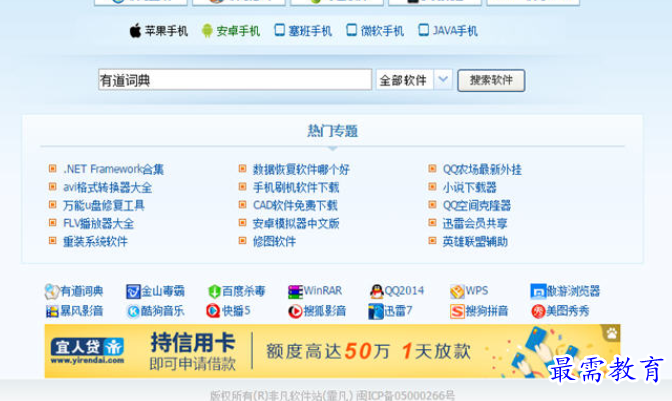
Task: Click the phone icon beside 微软手机
Action: point(351,30)
